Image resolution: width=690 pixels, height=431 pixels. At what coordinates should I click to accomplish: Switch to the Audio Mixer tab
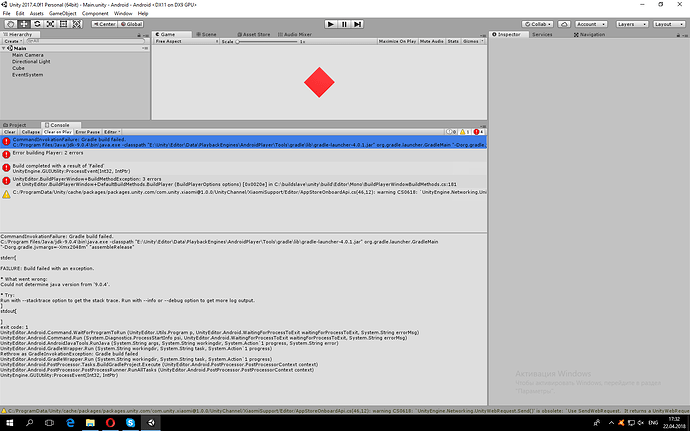click(x=295, y=34)
